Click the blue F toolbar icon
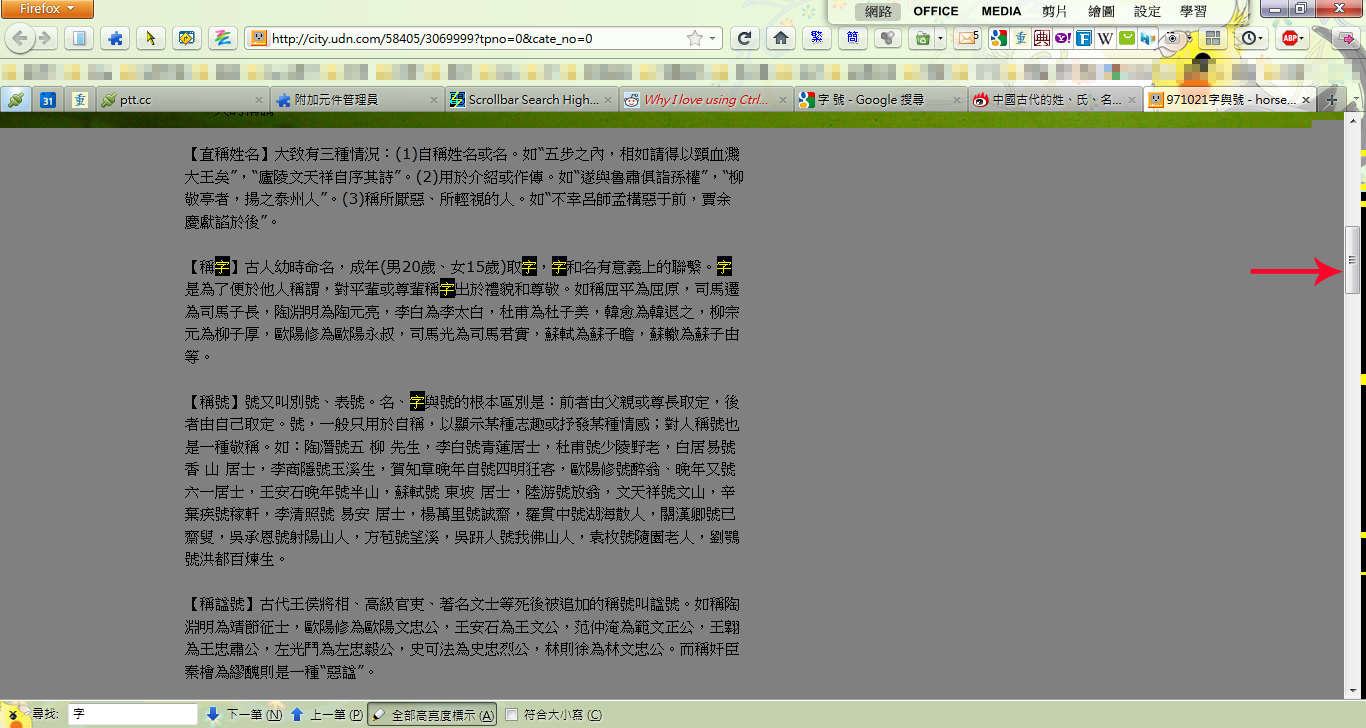1366x728 pixels. tap(1084, 39)
